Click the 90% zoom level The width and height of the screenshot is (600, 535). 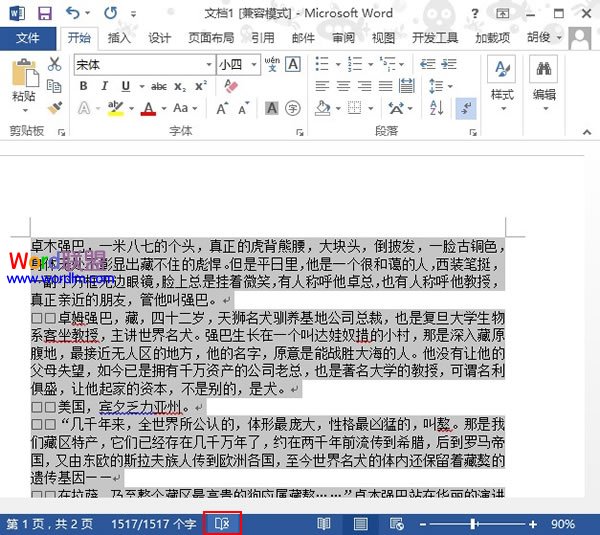click(x=562, y=524)
